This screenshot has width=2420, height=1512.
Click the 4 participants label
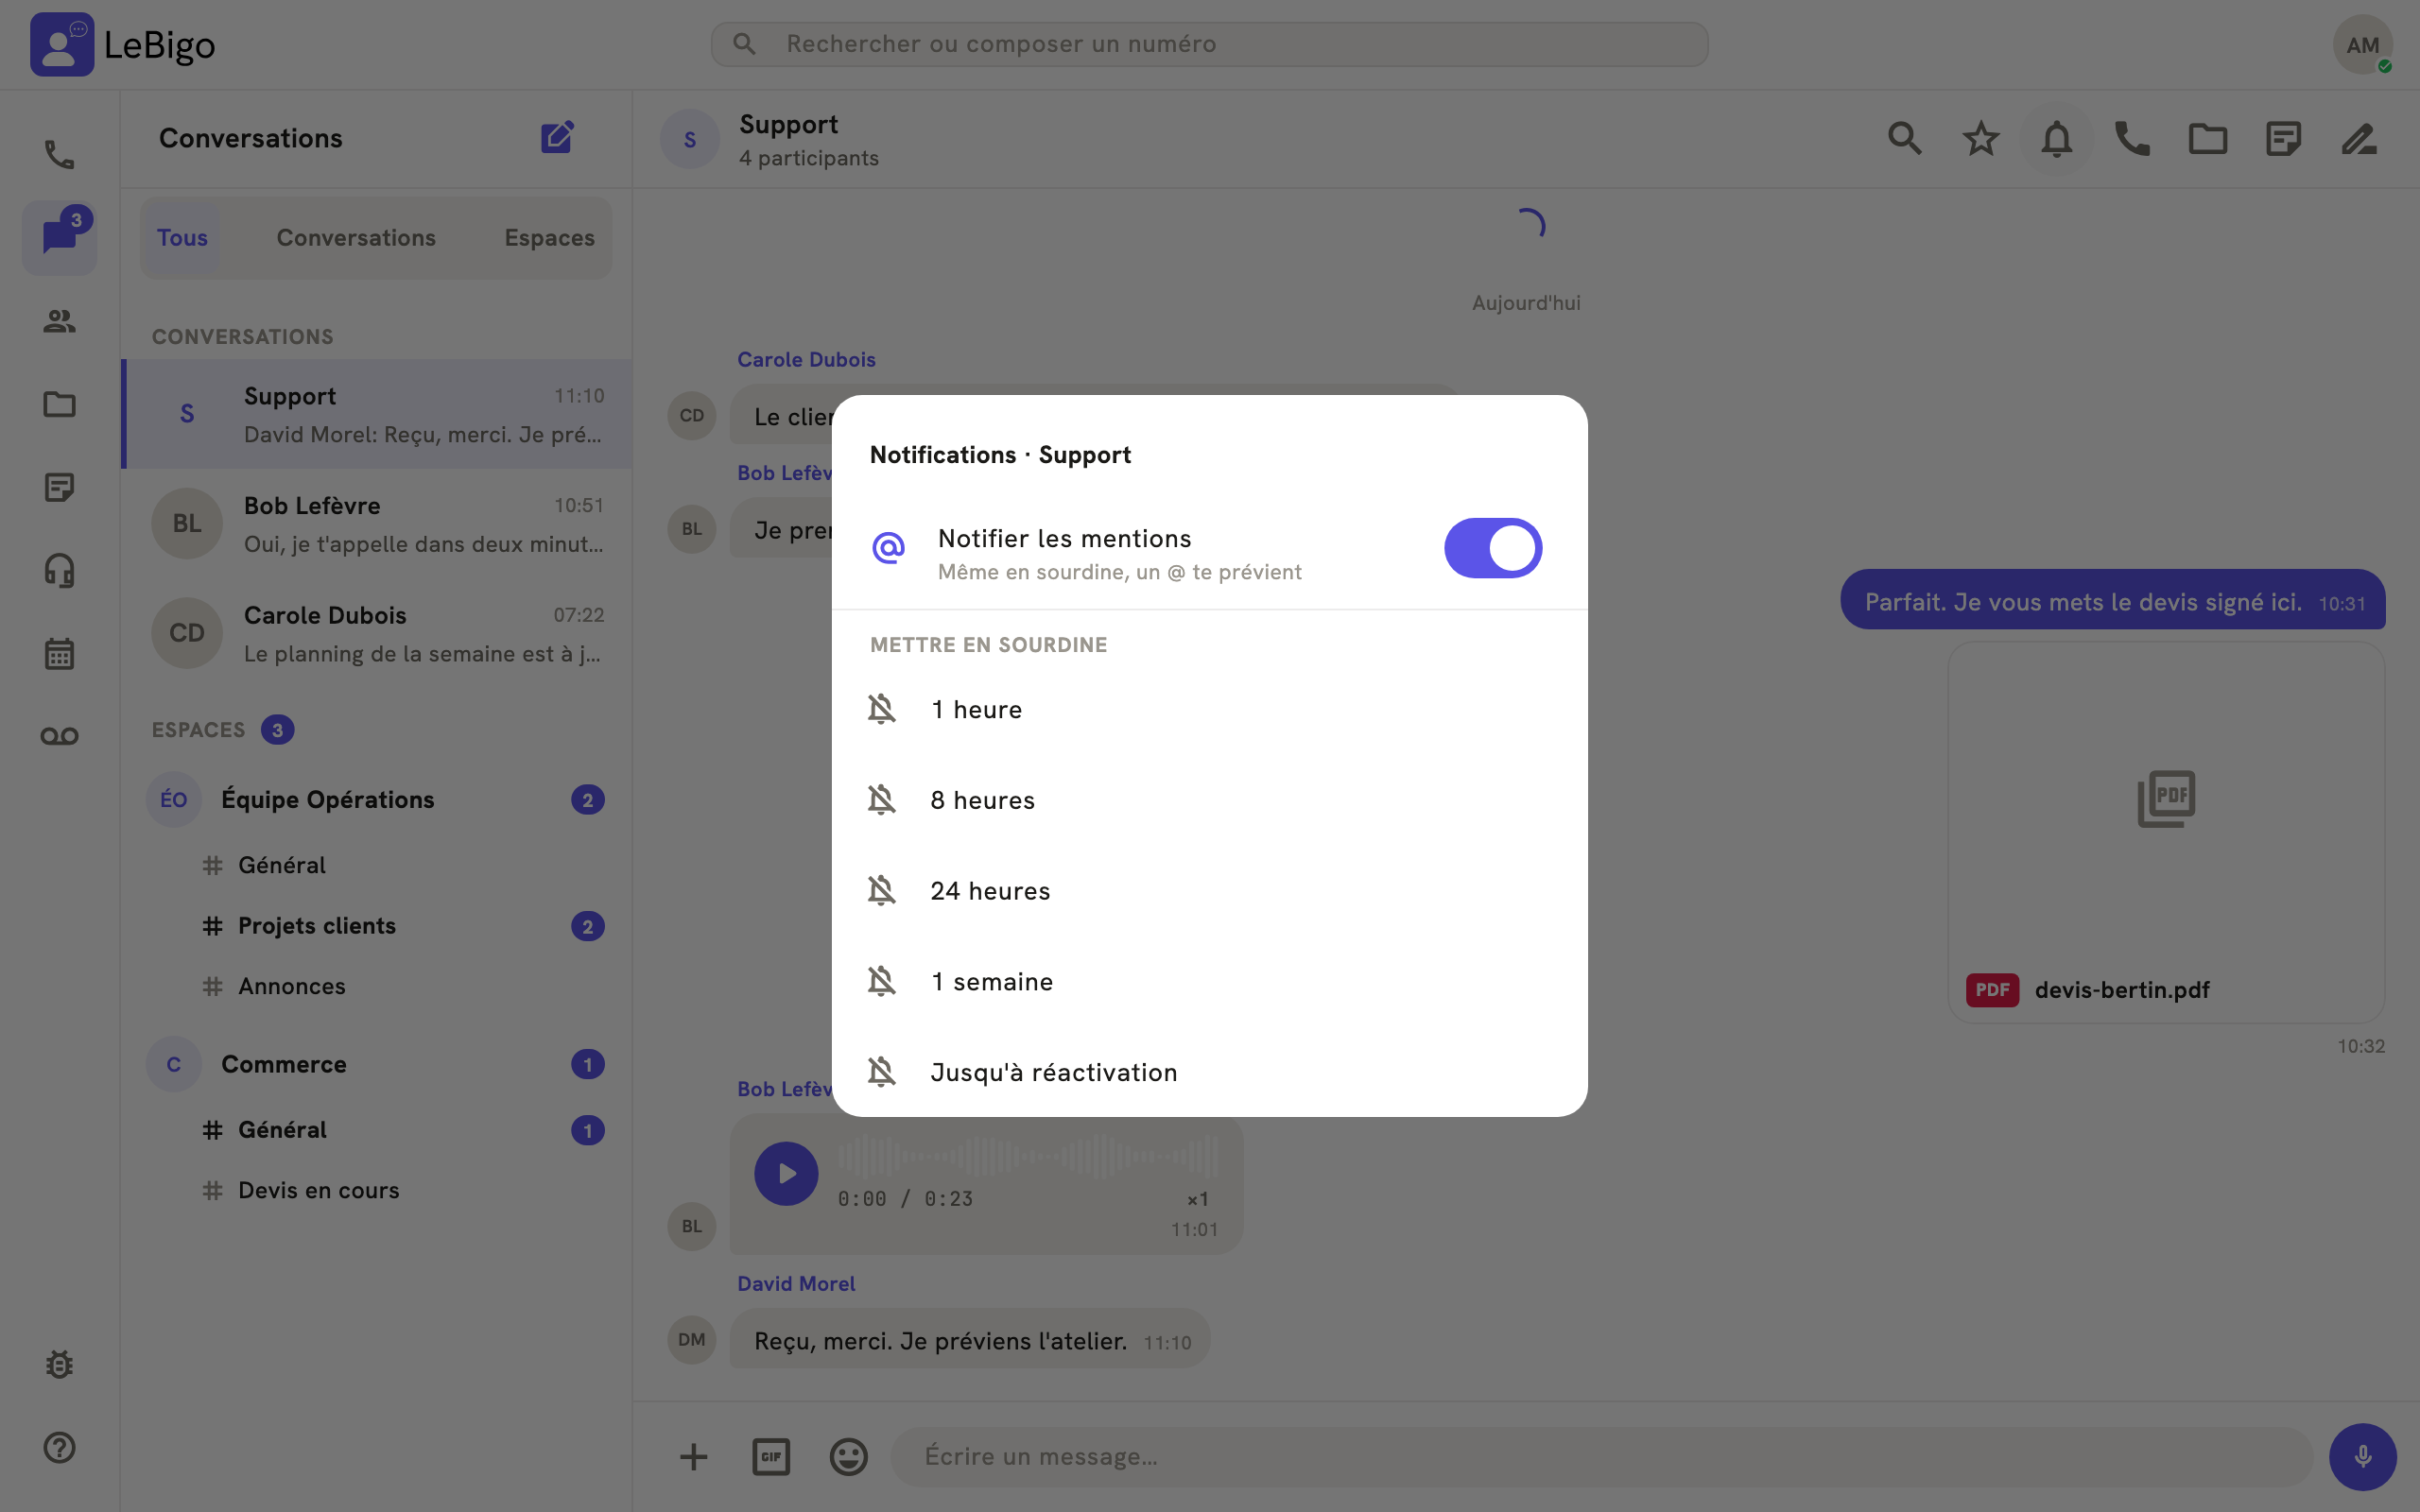(x=809, y=158)
